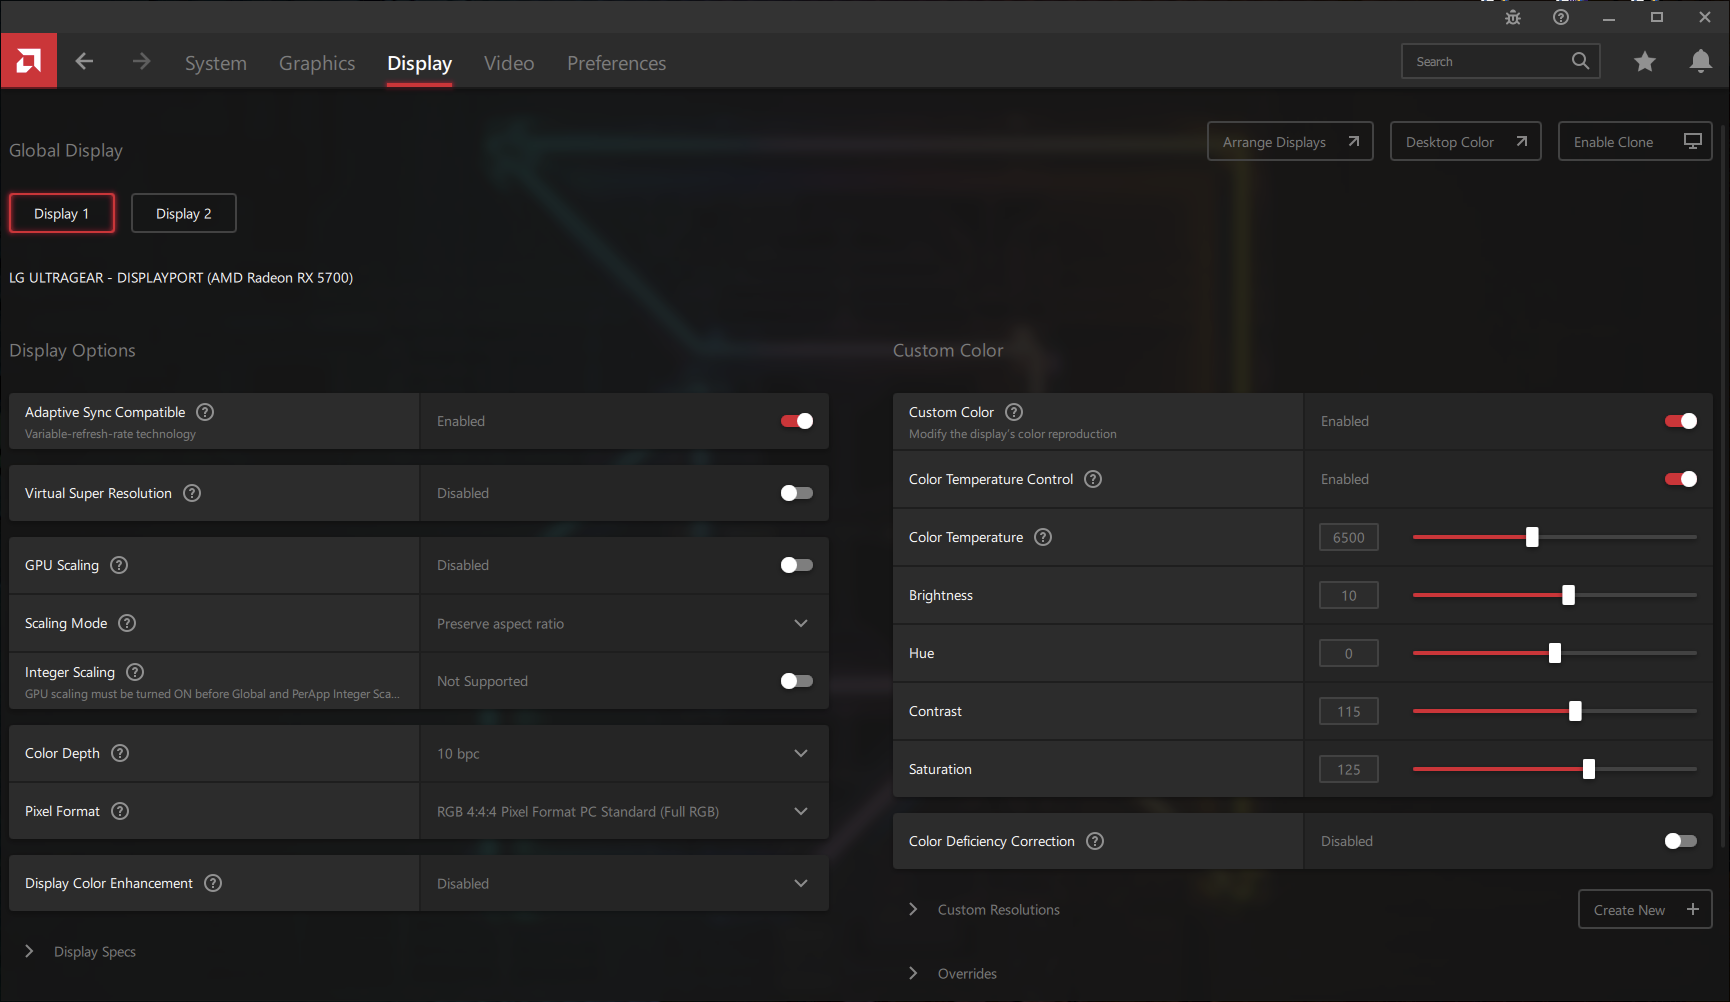
Task: Adjust the Brightness slider handle
Action: [x=1568, y=595]
